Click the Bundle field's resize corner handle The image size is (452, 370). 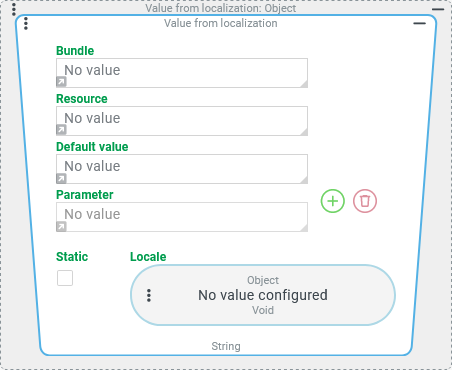pos(304,84)
